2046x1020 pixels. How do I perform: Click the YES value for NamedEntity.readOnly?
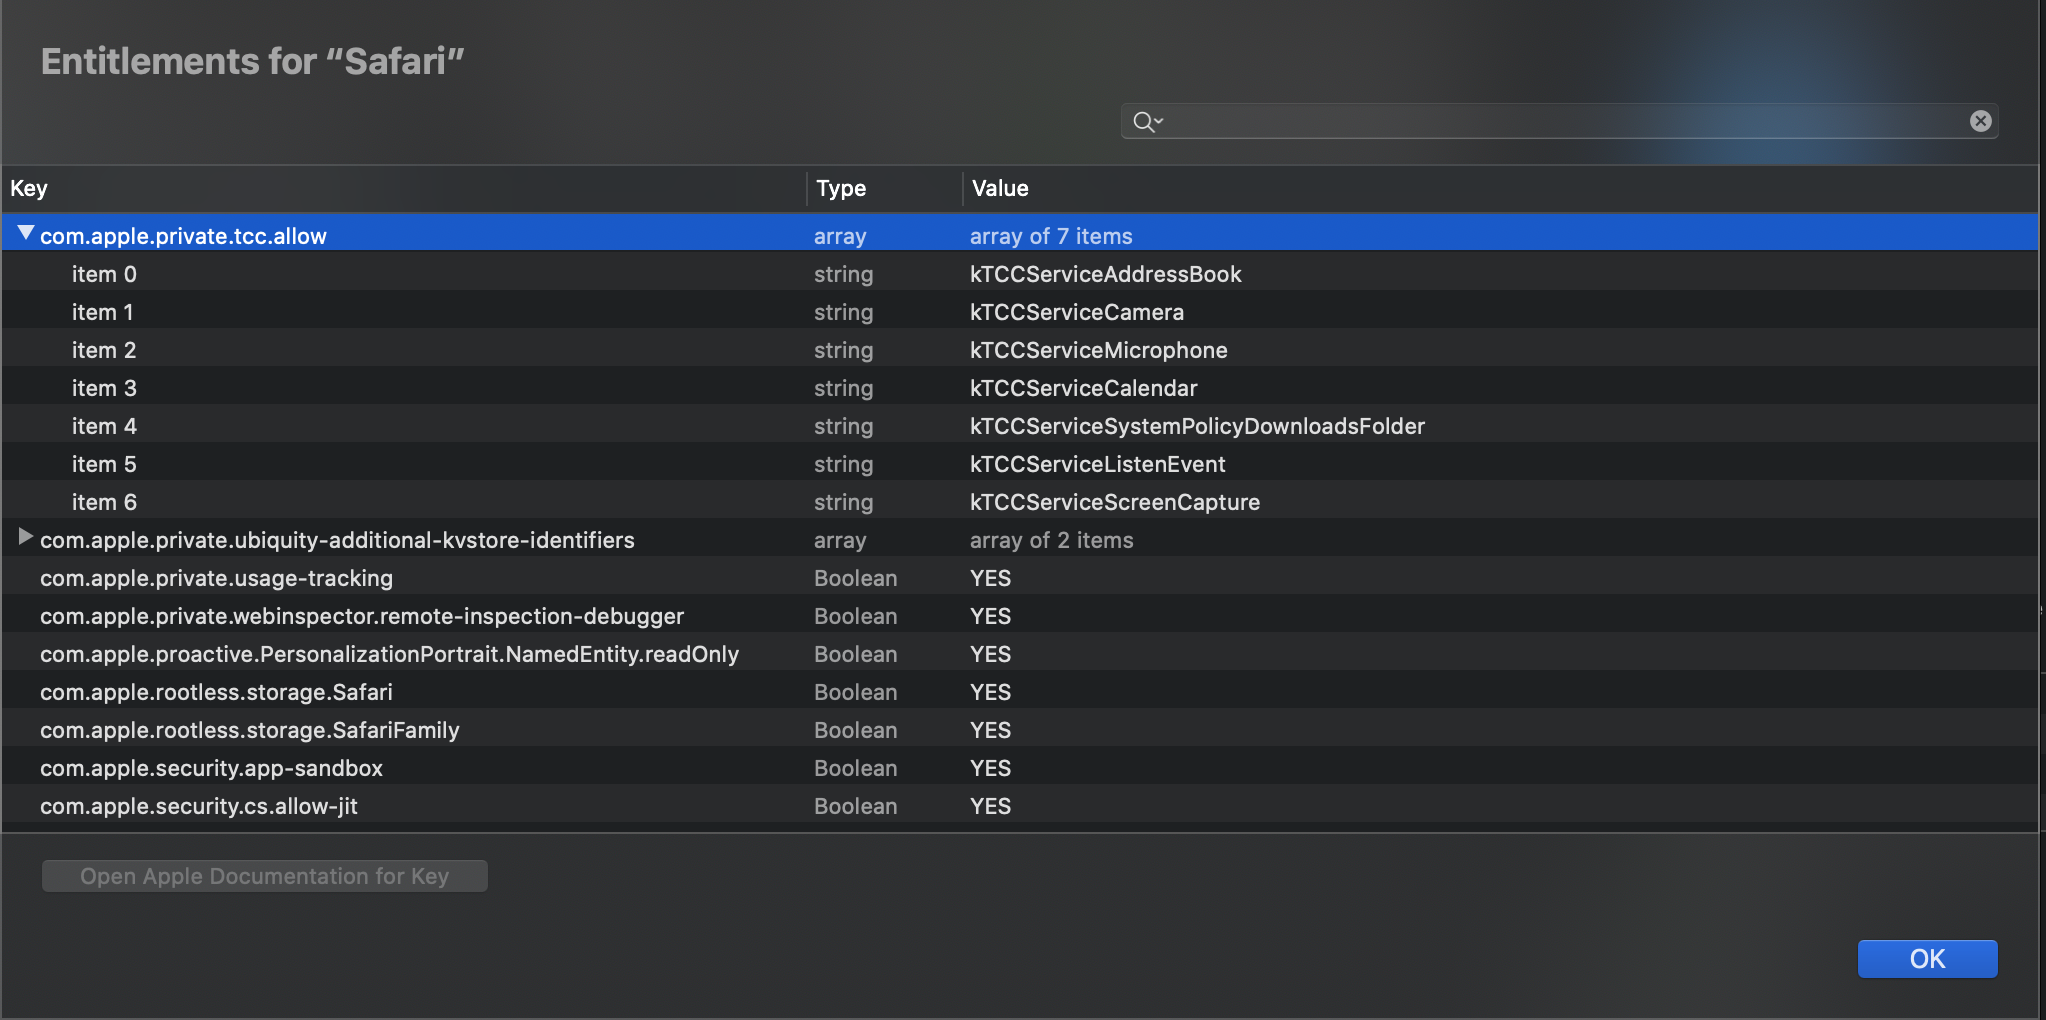coord(990,654)
